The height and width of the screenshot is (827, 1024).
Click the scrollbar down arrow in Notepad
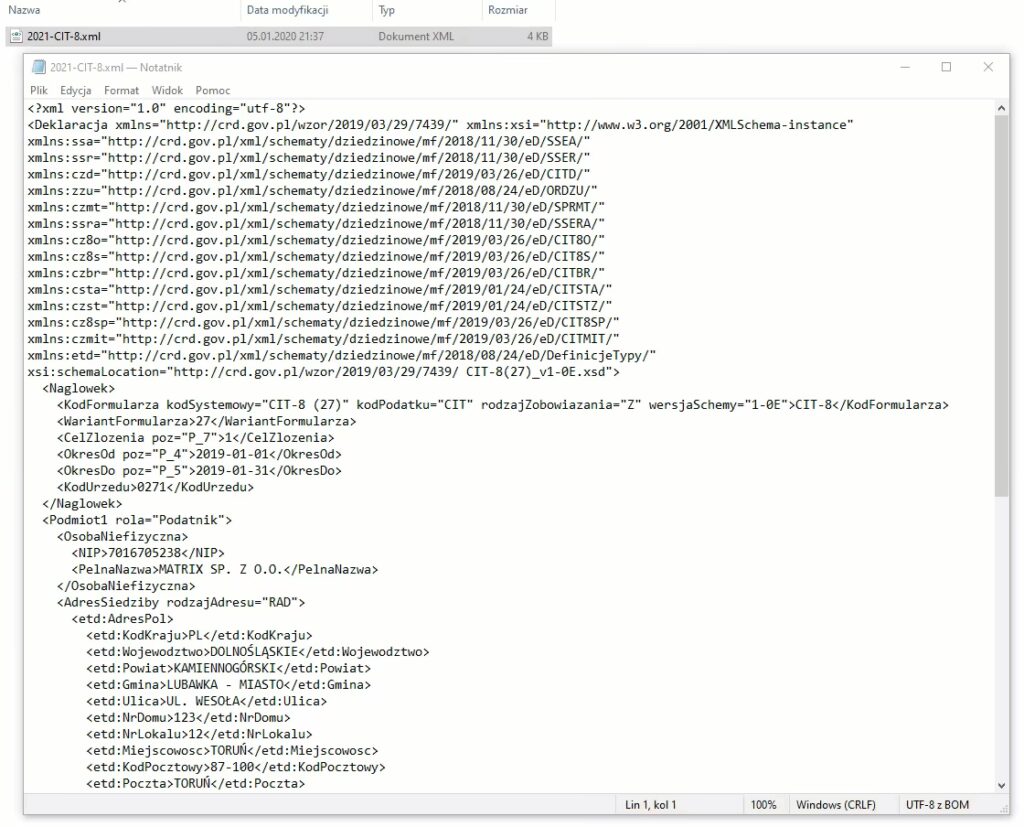tap(1002, 785)
